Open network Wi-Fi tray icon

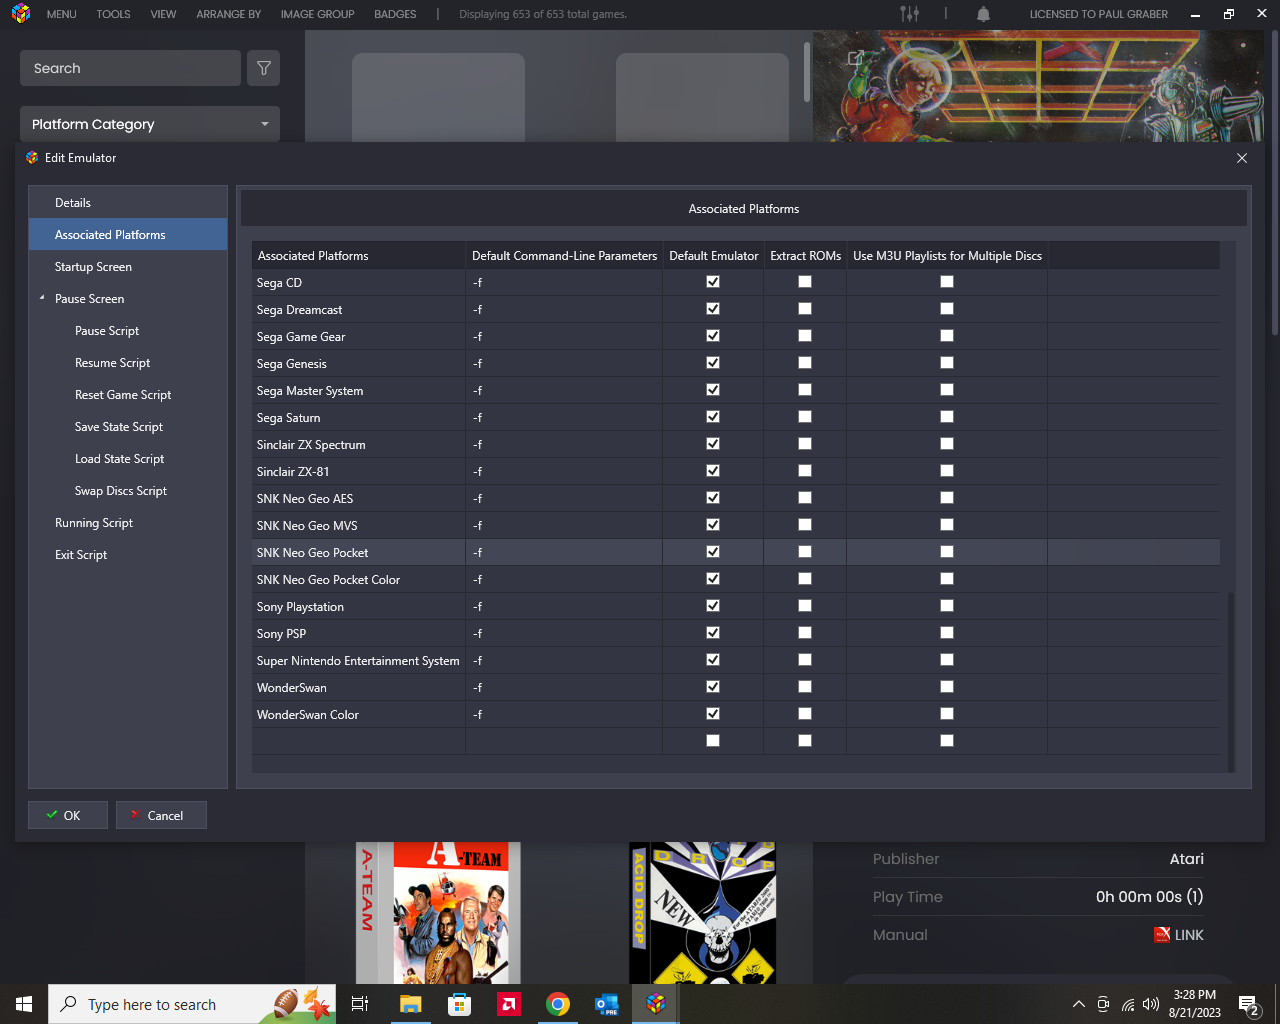1128,1004
